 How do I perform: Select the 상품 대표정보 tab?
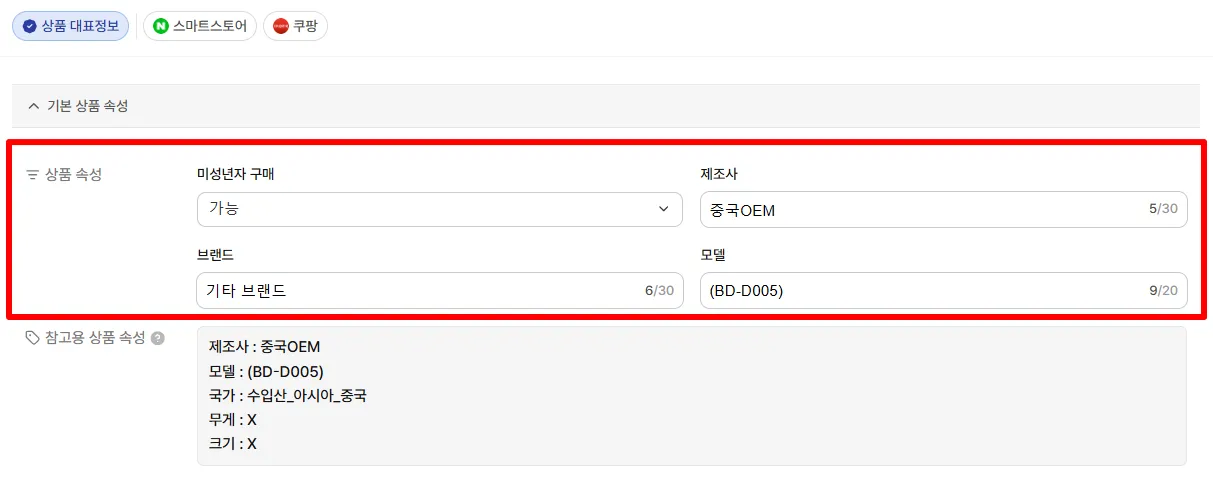tap(71, 26)
